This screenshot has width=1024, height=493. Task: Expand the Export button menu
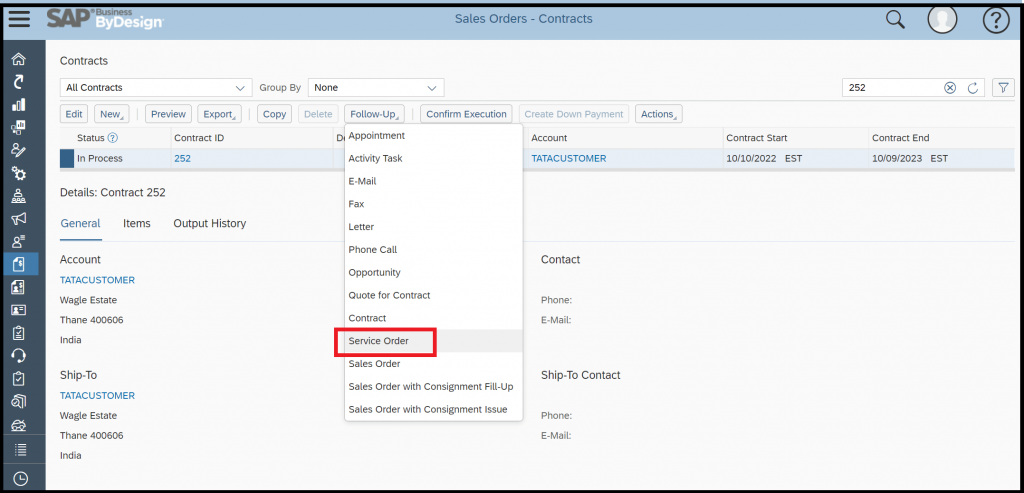[x=219, y=114]
